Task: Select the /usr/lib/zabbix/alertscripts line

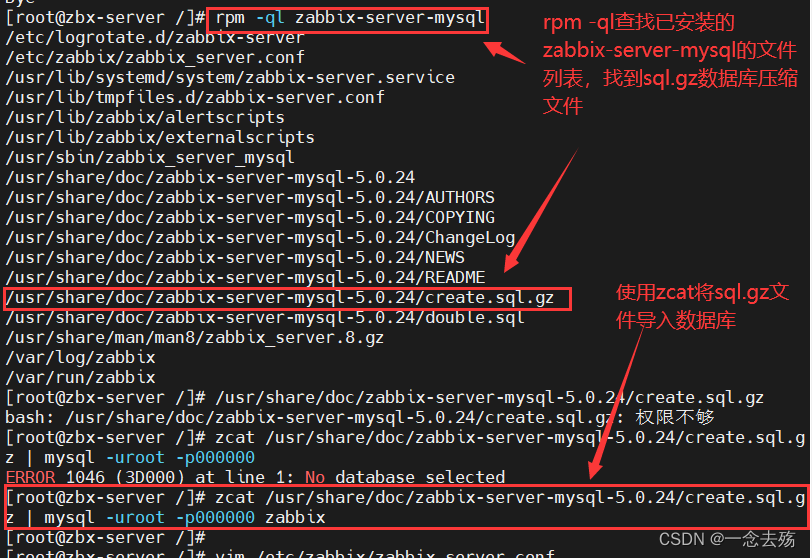Action: click(145, 118)
